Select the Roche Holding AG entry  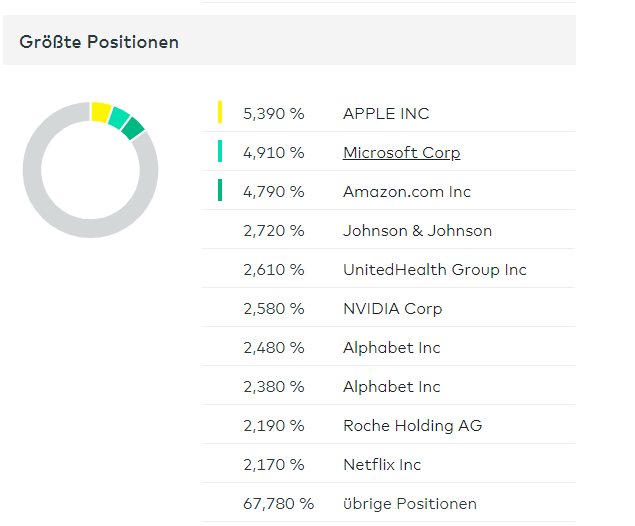click(412, 426)
